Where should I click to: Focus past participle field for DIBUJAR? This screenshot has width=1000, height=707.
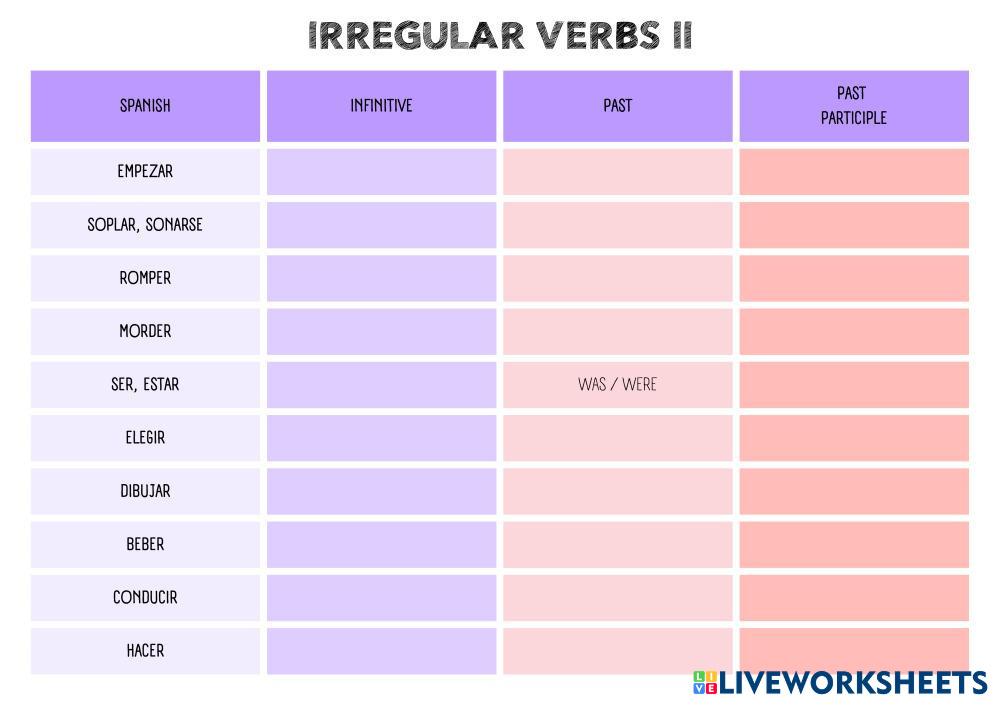[x=853, y=491]
